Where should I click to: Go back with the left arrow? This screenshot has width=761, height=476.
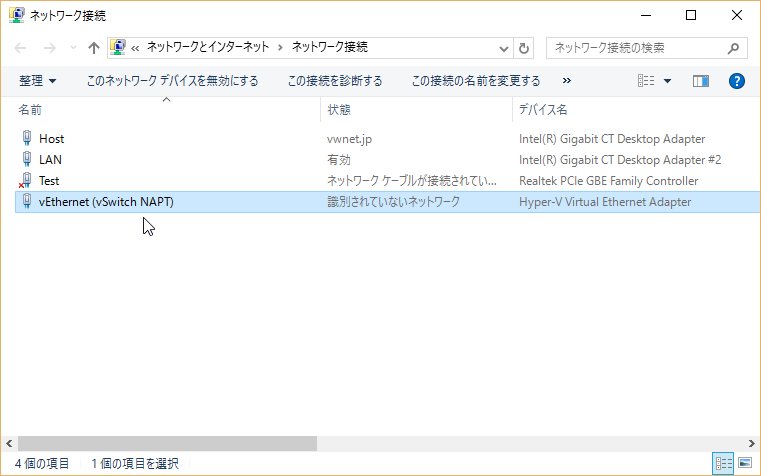20,48
